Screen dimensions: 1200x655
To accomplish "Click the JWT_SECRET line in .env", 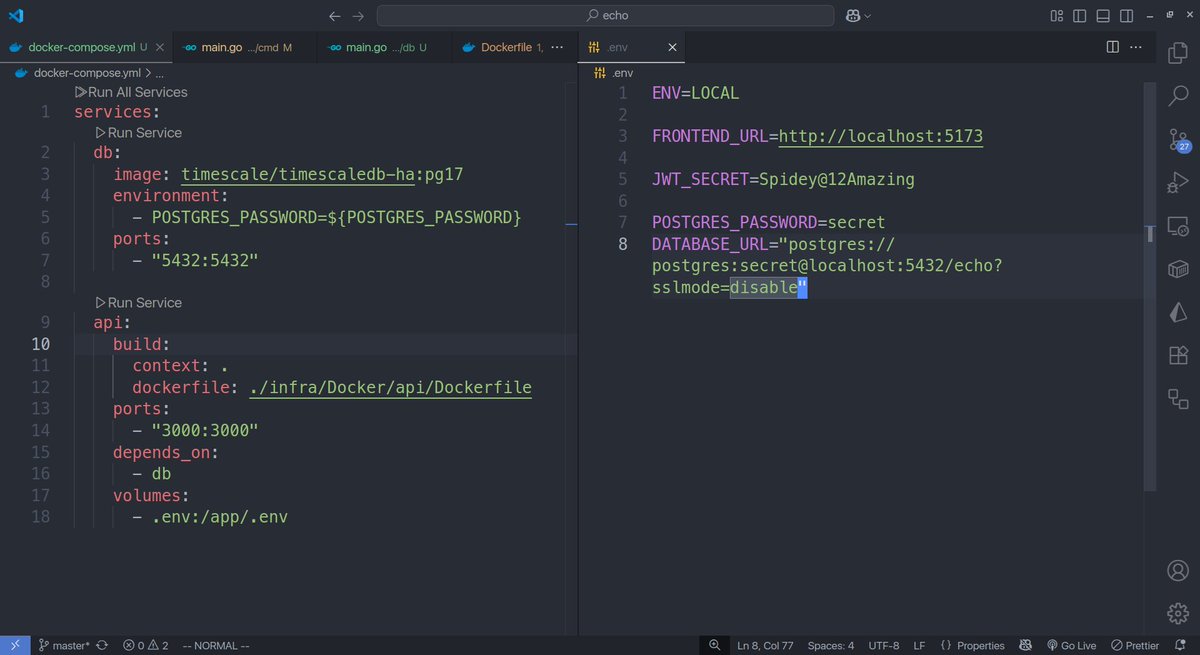I will pyautogui.click(x=783, y=179).
